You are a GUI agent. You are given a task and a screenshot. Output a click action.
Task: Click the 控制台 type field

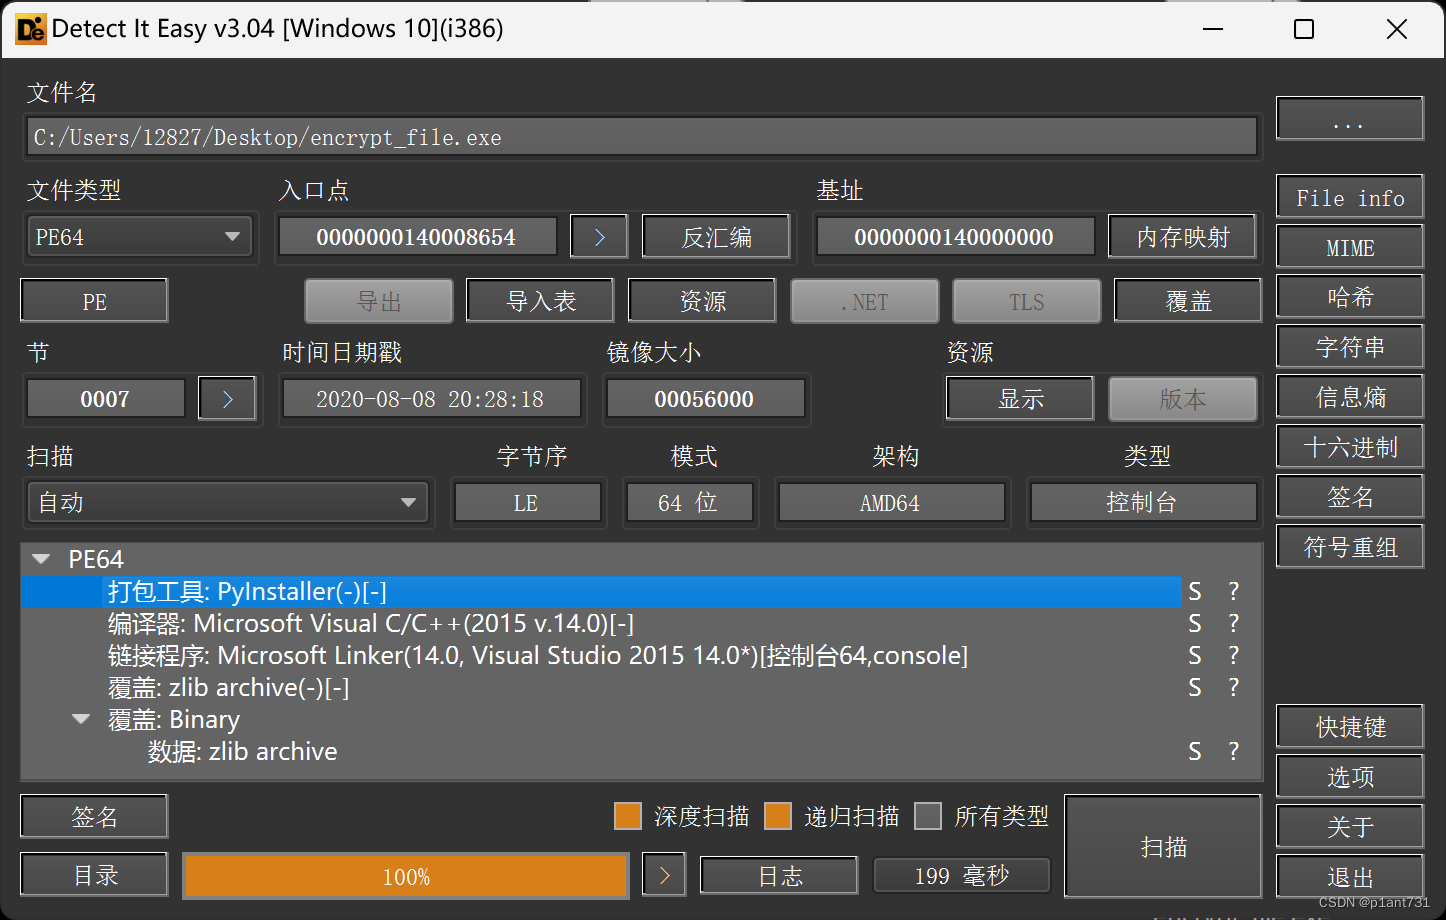coord(1143,502)
